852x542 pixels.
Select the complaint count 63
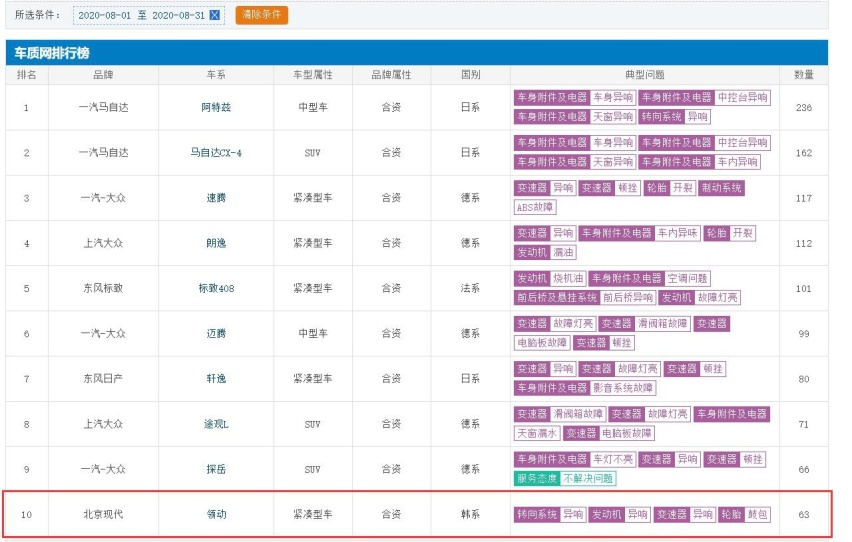[804, 514]
